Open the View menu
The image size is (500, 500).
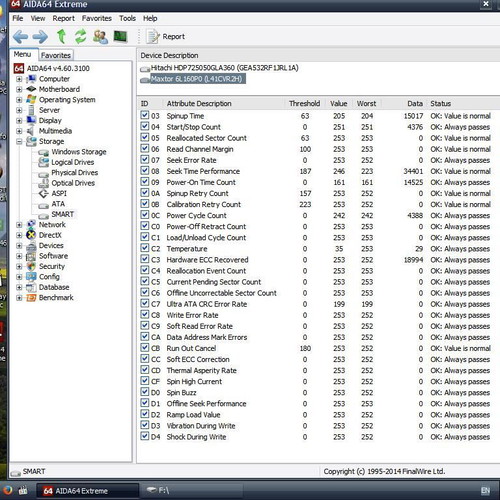(x=38, y=18)
